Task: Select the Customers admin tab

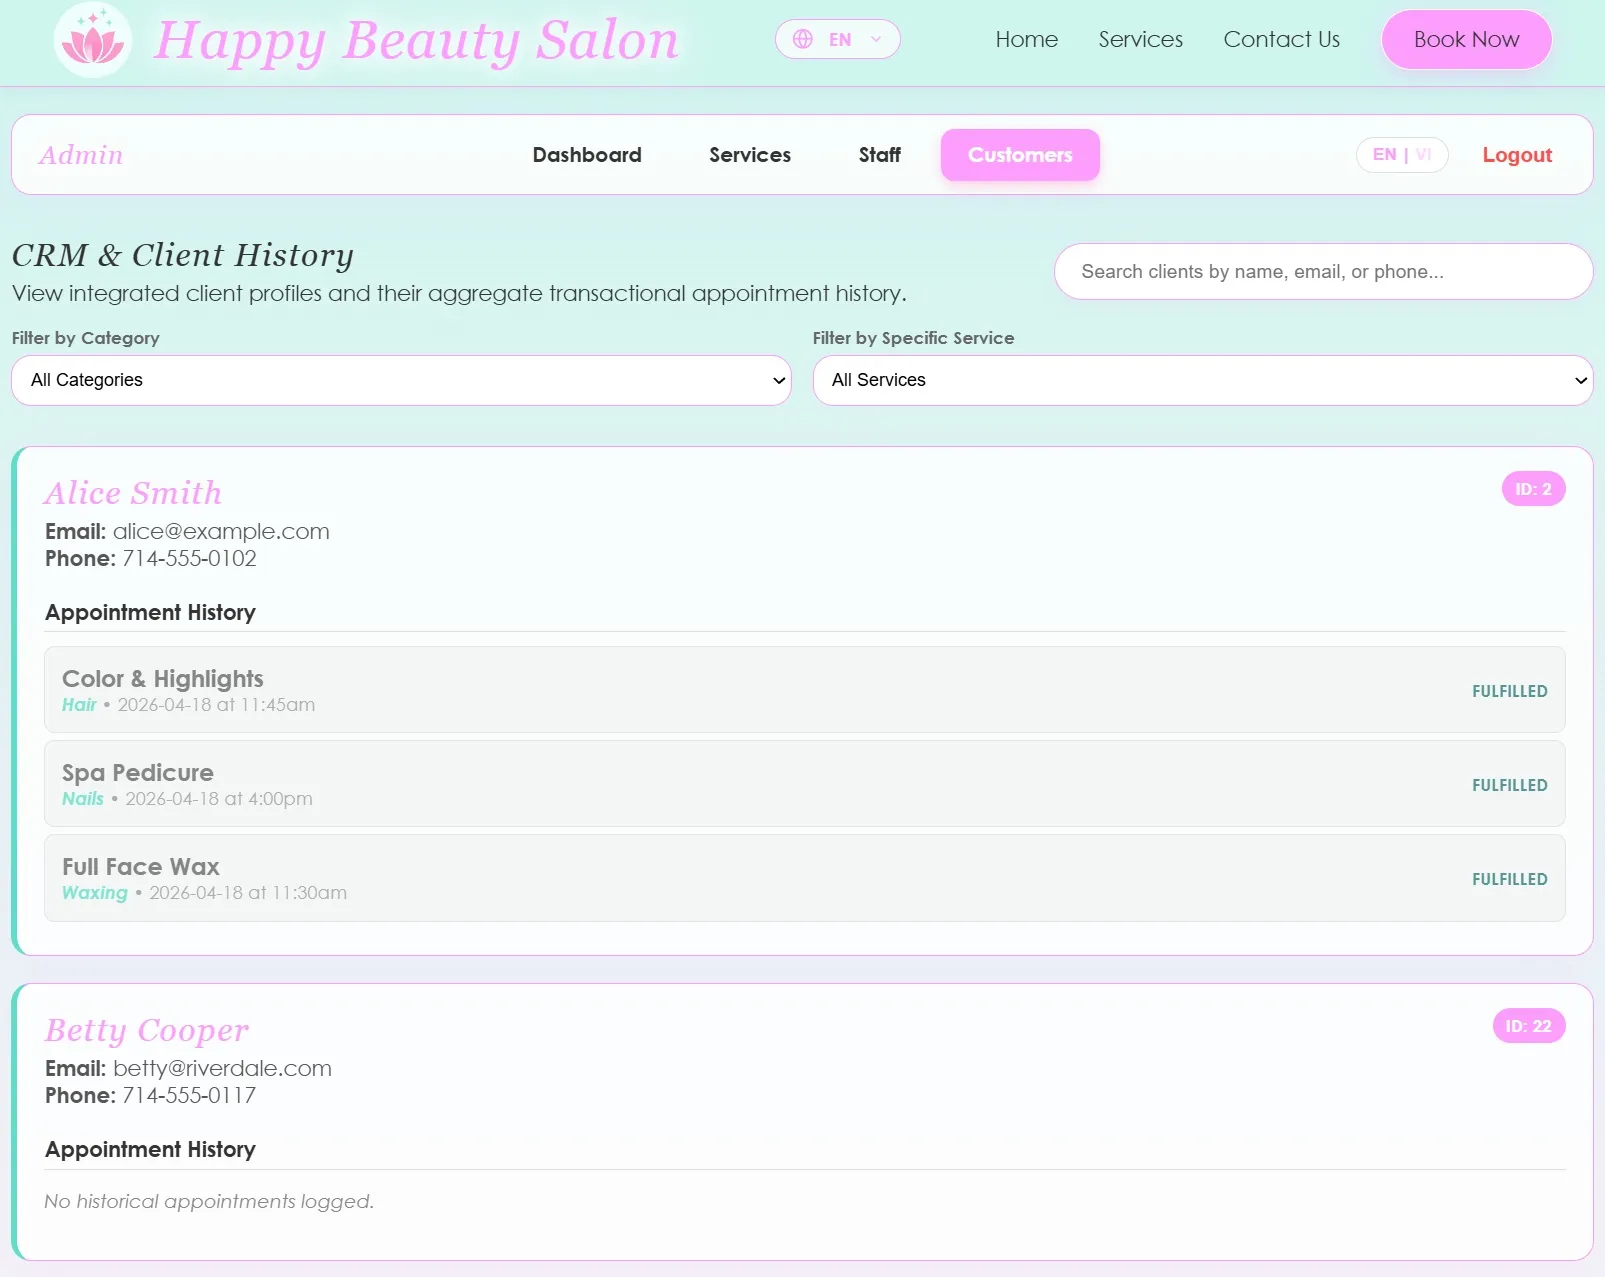Action: (x=1020, y=155)
